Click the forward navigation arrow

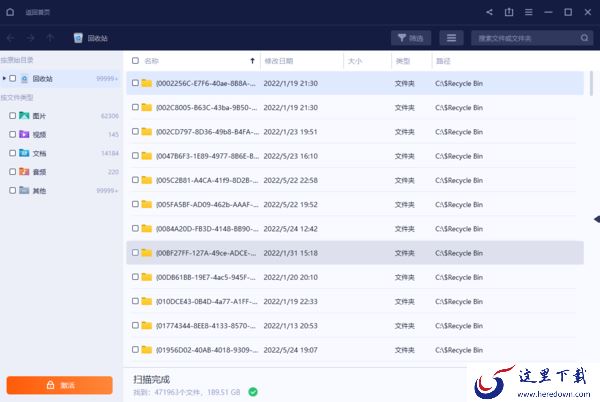(x=31, y=38)
